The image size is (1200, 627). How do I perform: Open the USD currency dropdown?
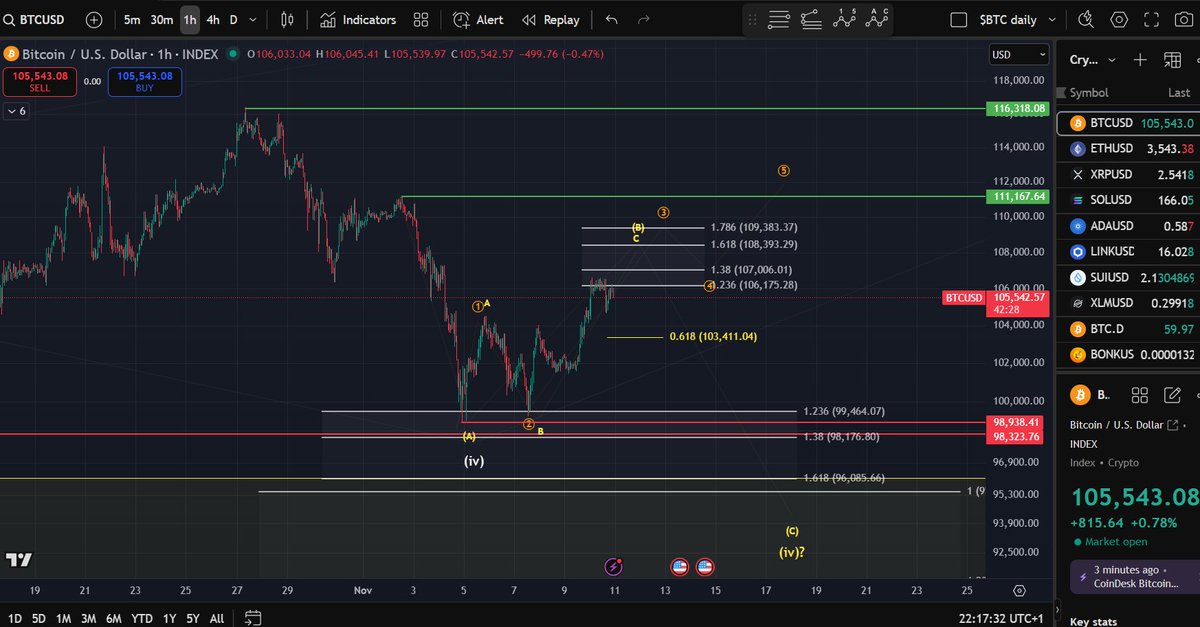point(1018,54)
